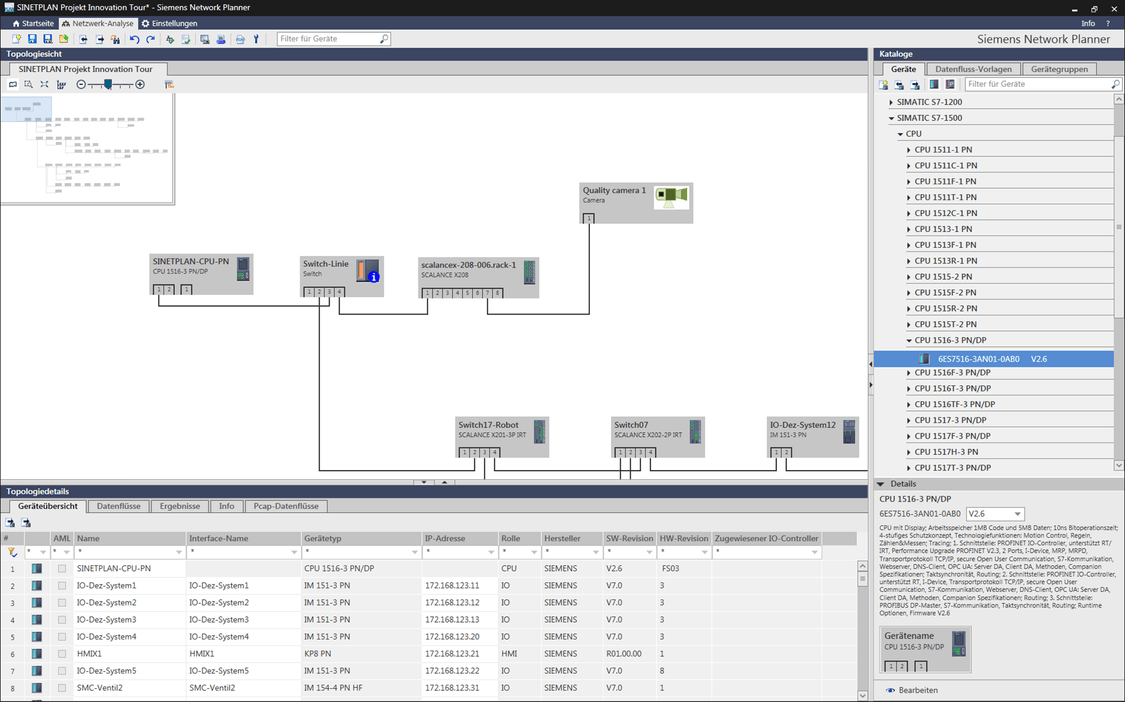Switch to the Startseite tab
The width and height of the screenshot is (1125, 702).
33,24
